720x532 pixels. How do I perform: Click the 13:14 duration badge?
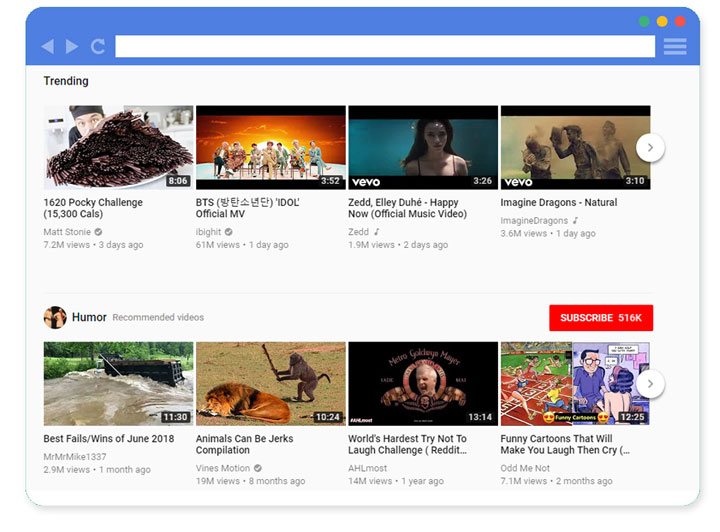[480, 417]
